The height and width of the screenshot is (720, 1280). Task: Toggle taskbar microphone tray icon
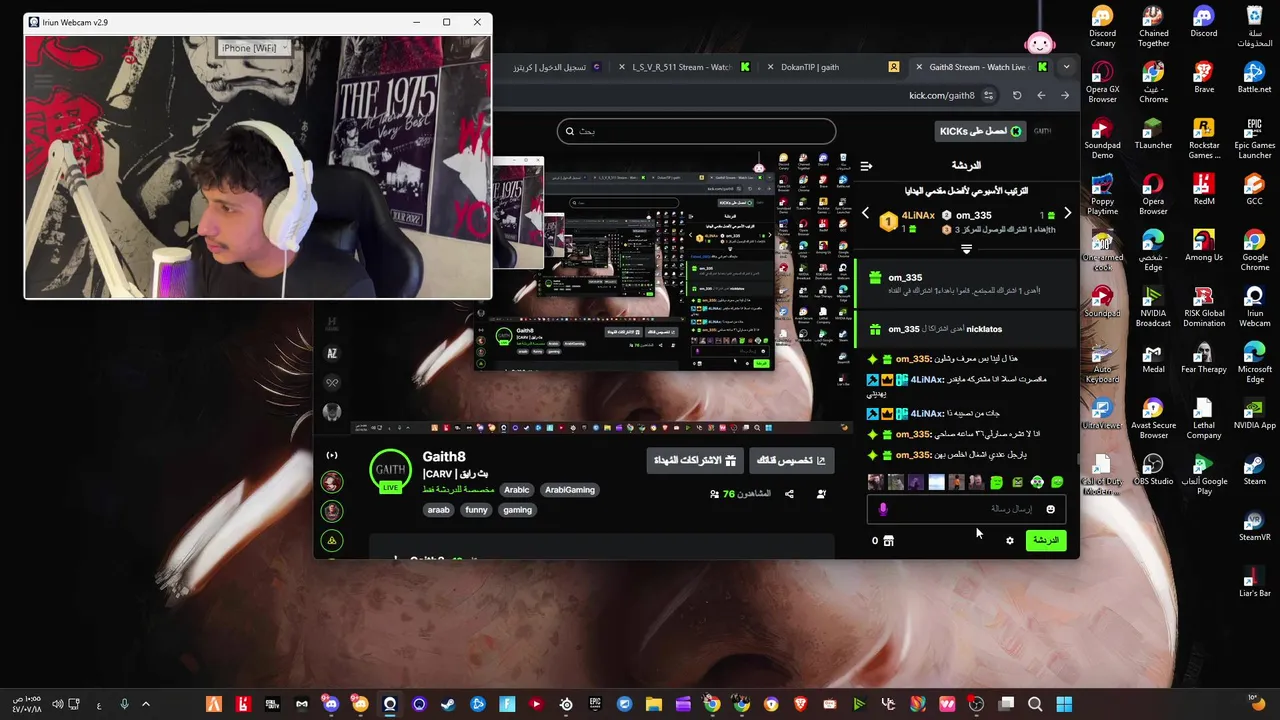[124, 704]
